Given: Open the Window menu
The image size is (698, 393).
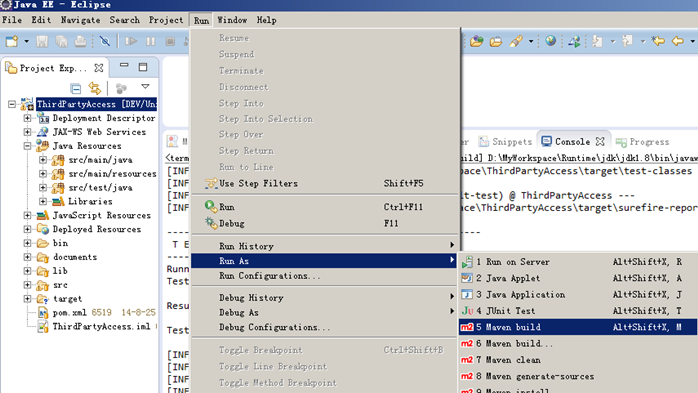Looking at the screenshot, I should coord(232,20).
